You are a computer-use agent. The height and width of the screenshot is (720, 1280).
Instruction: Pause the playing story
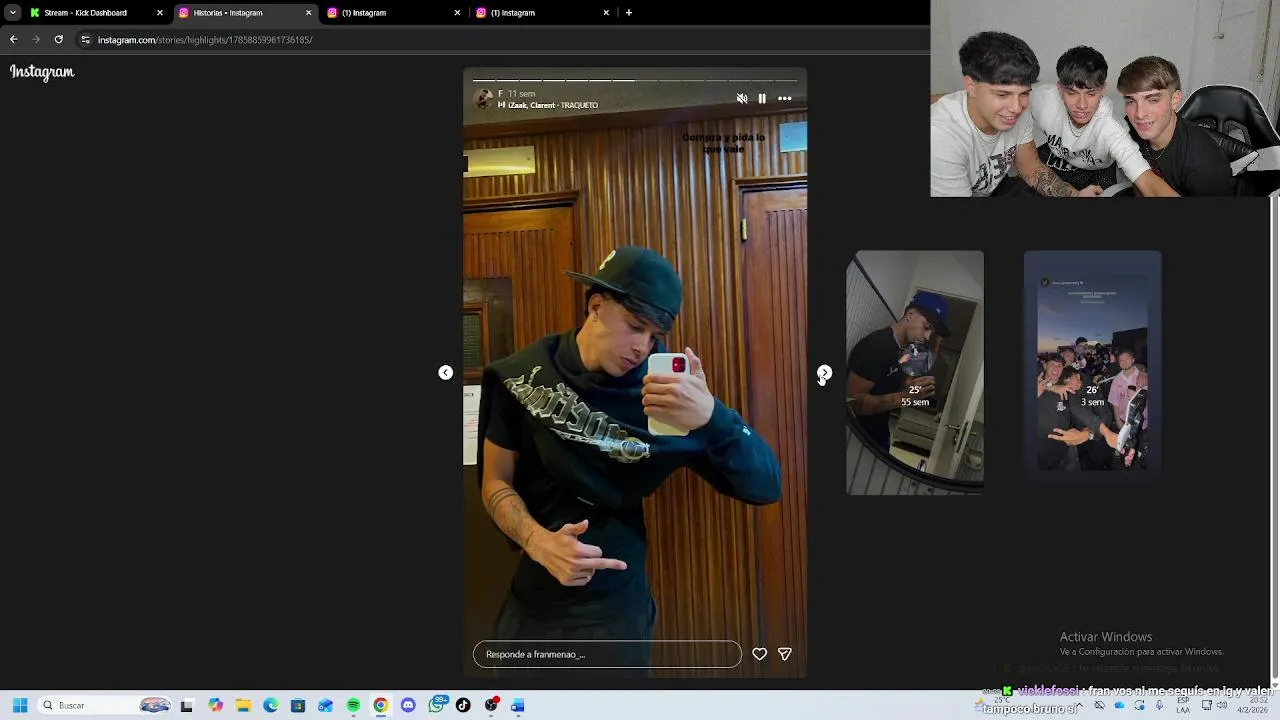[x=762, y=99]
